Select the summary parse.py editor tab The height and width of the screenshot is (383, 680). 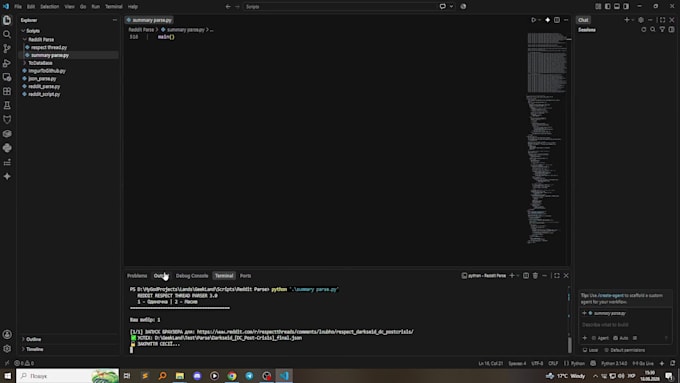click(150, 20)
